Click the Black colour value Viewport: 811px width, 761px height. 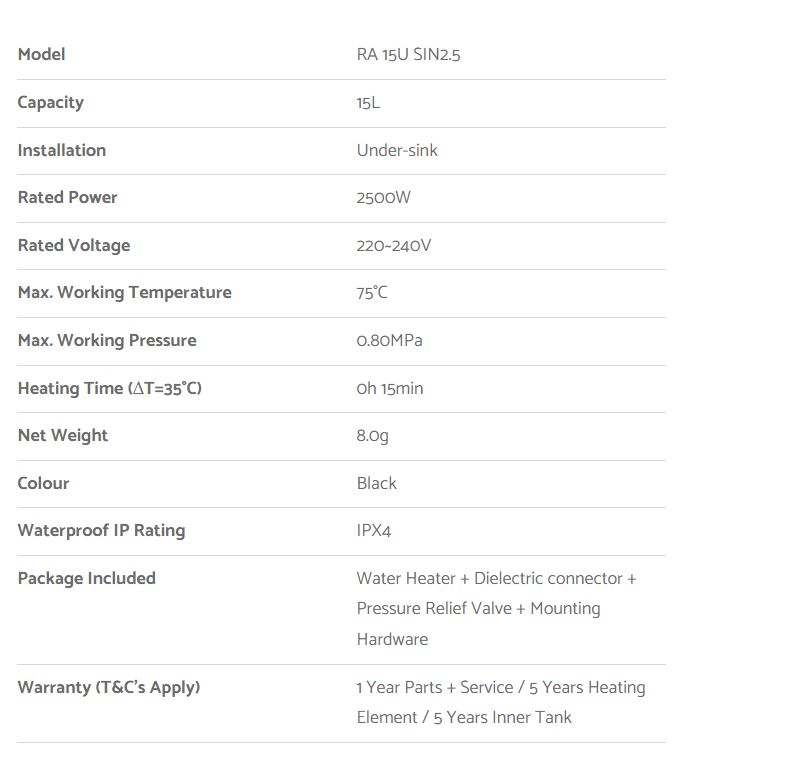(376, 483)
